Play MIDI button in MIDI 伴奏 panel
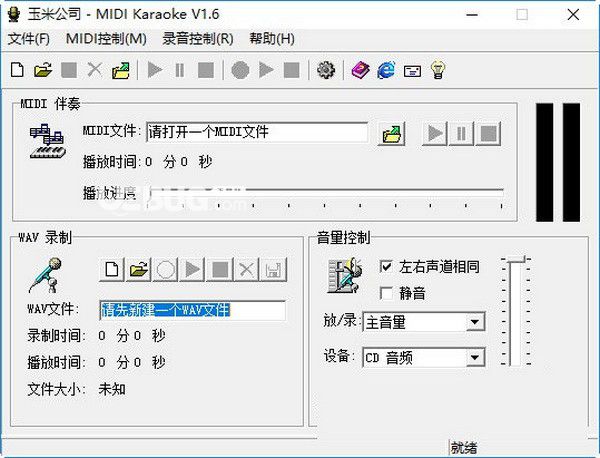Viewport: 600px width, 458px height. tap(435, 134)
